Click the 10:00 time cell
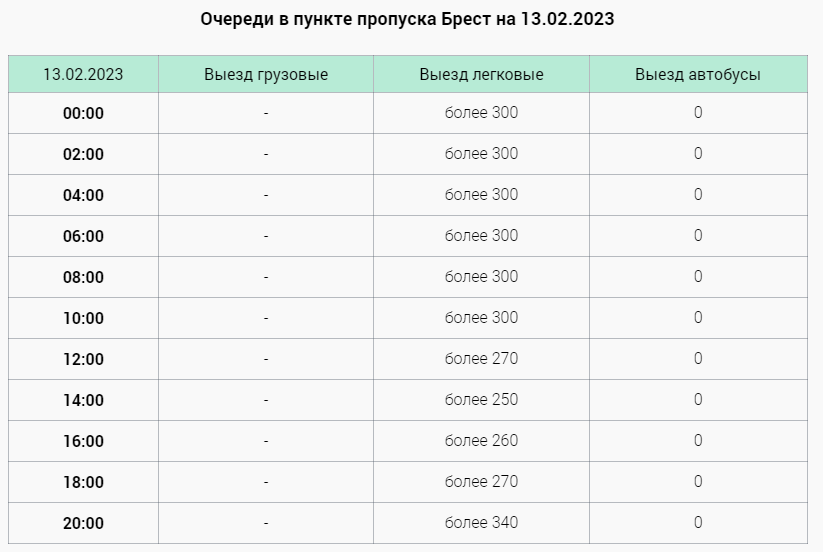The width and height of the screenshot is (823, 552). [83, 318]
